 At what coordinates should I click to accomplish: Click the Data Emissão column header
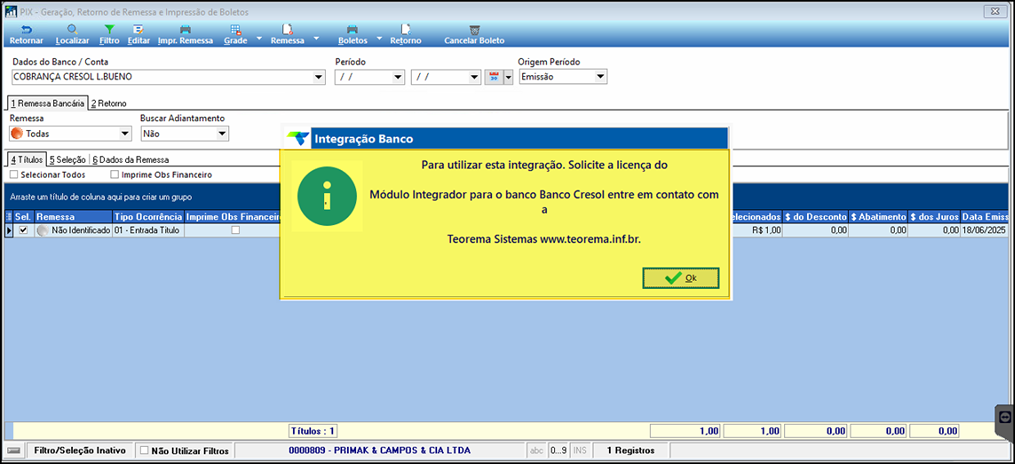point(987,216)
